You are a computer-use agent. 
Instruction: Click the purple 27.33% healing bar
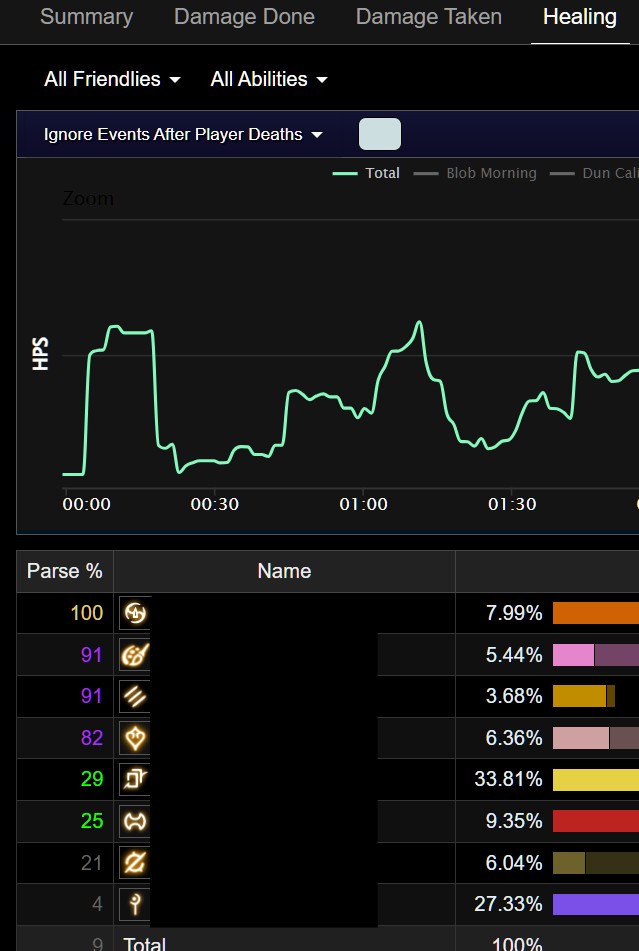tap(595, 904)
